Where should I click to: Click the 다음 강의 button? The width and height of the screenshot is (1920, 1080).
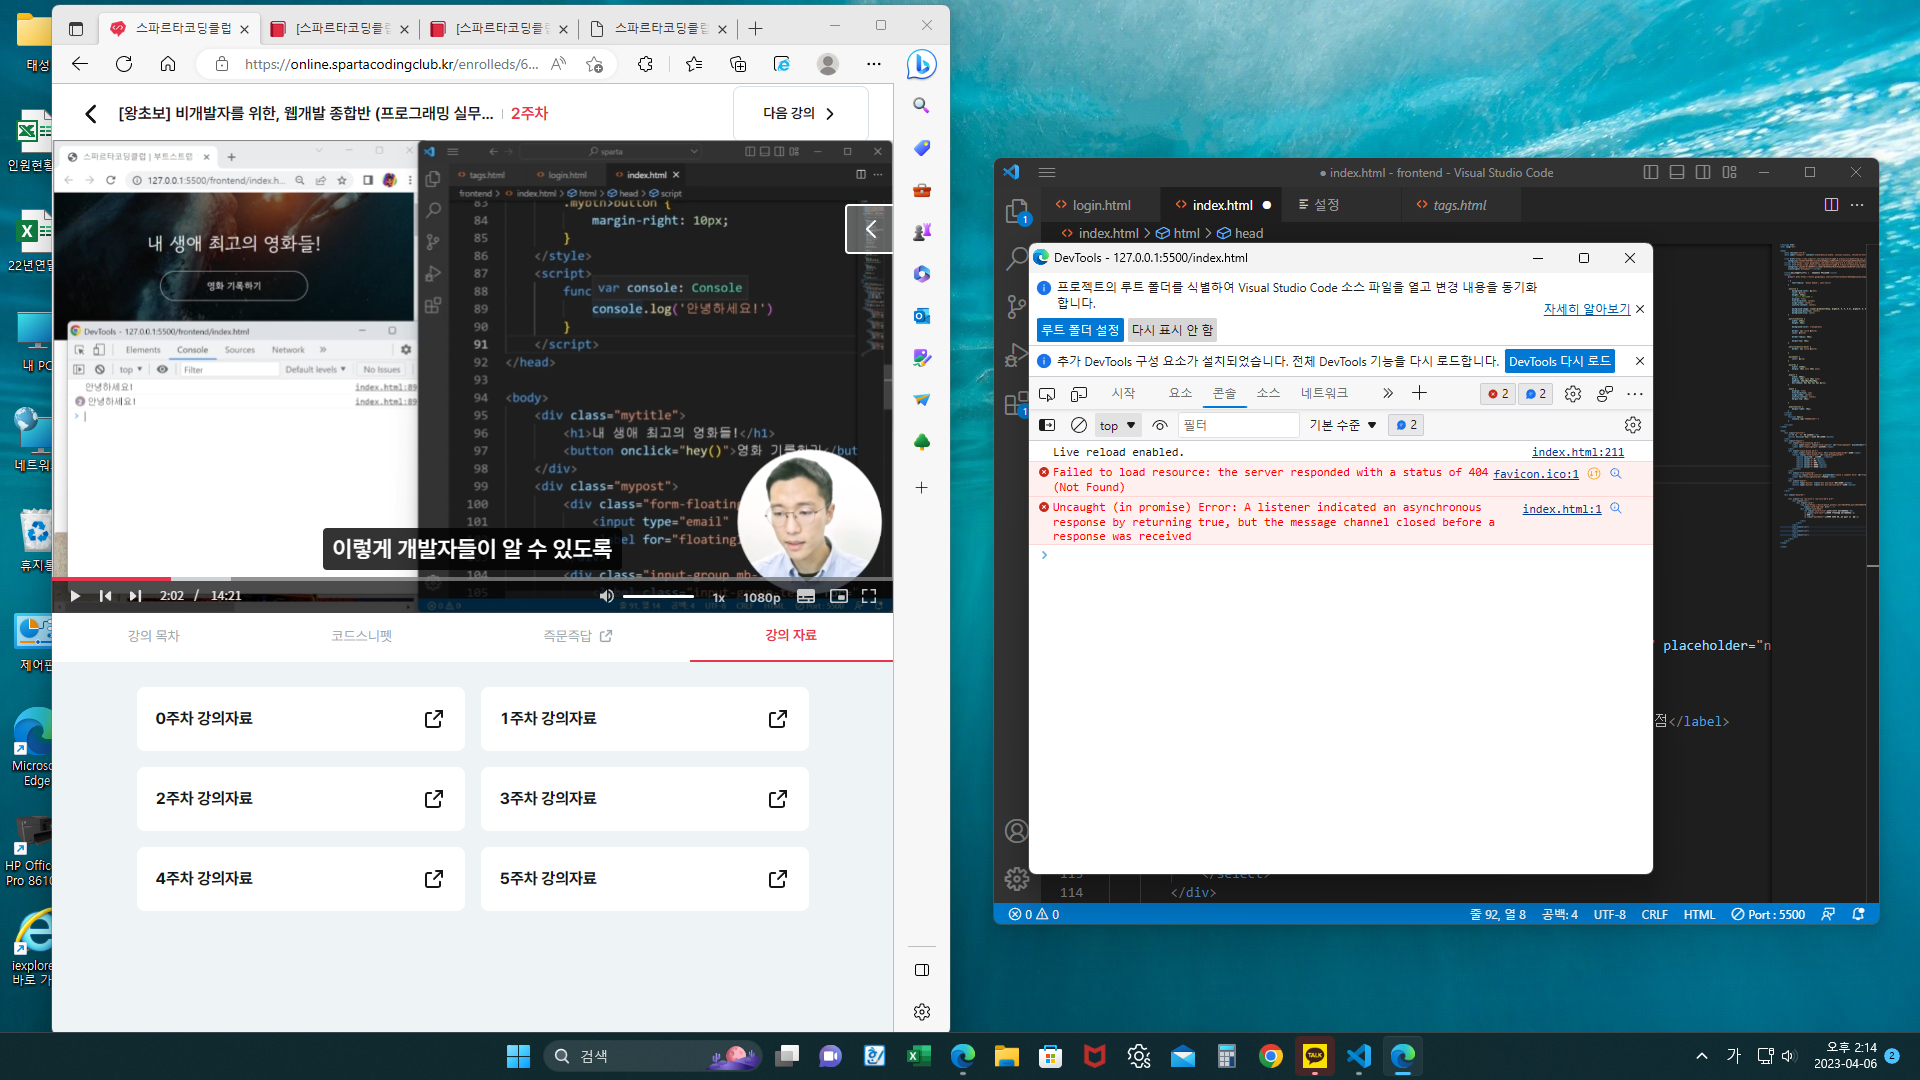(800, 113)
